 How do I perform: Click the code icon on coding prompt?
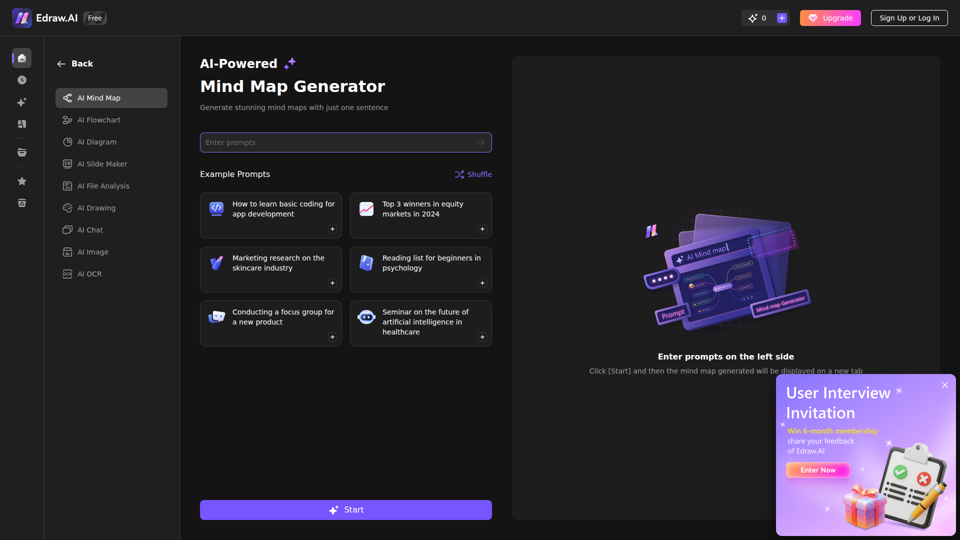[216, 208]
